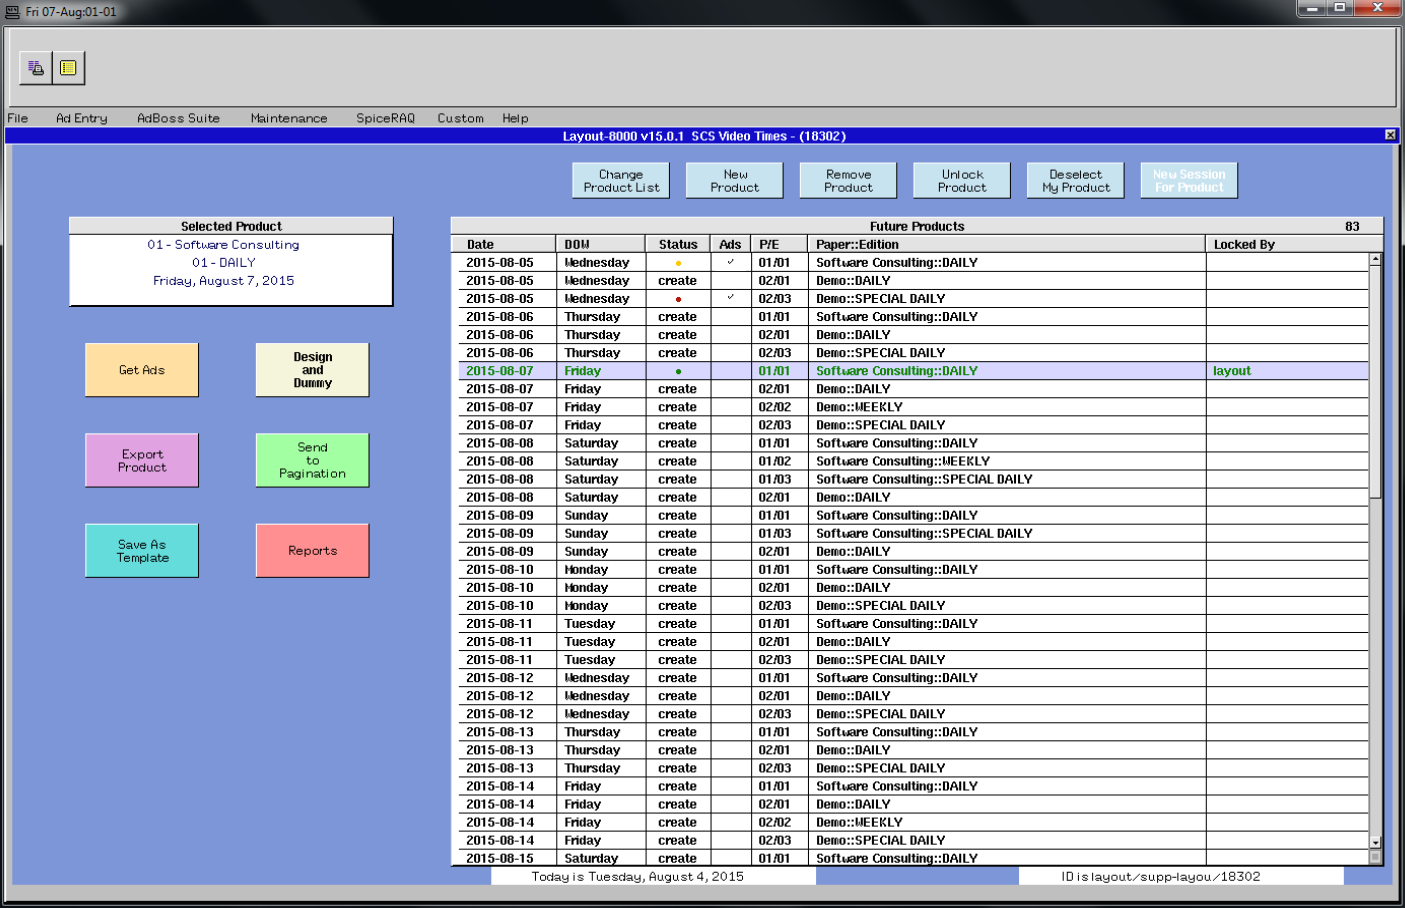Click the orange Get Ads button
The width and height of the screenshot is (1405, 908).
142,370
